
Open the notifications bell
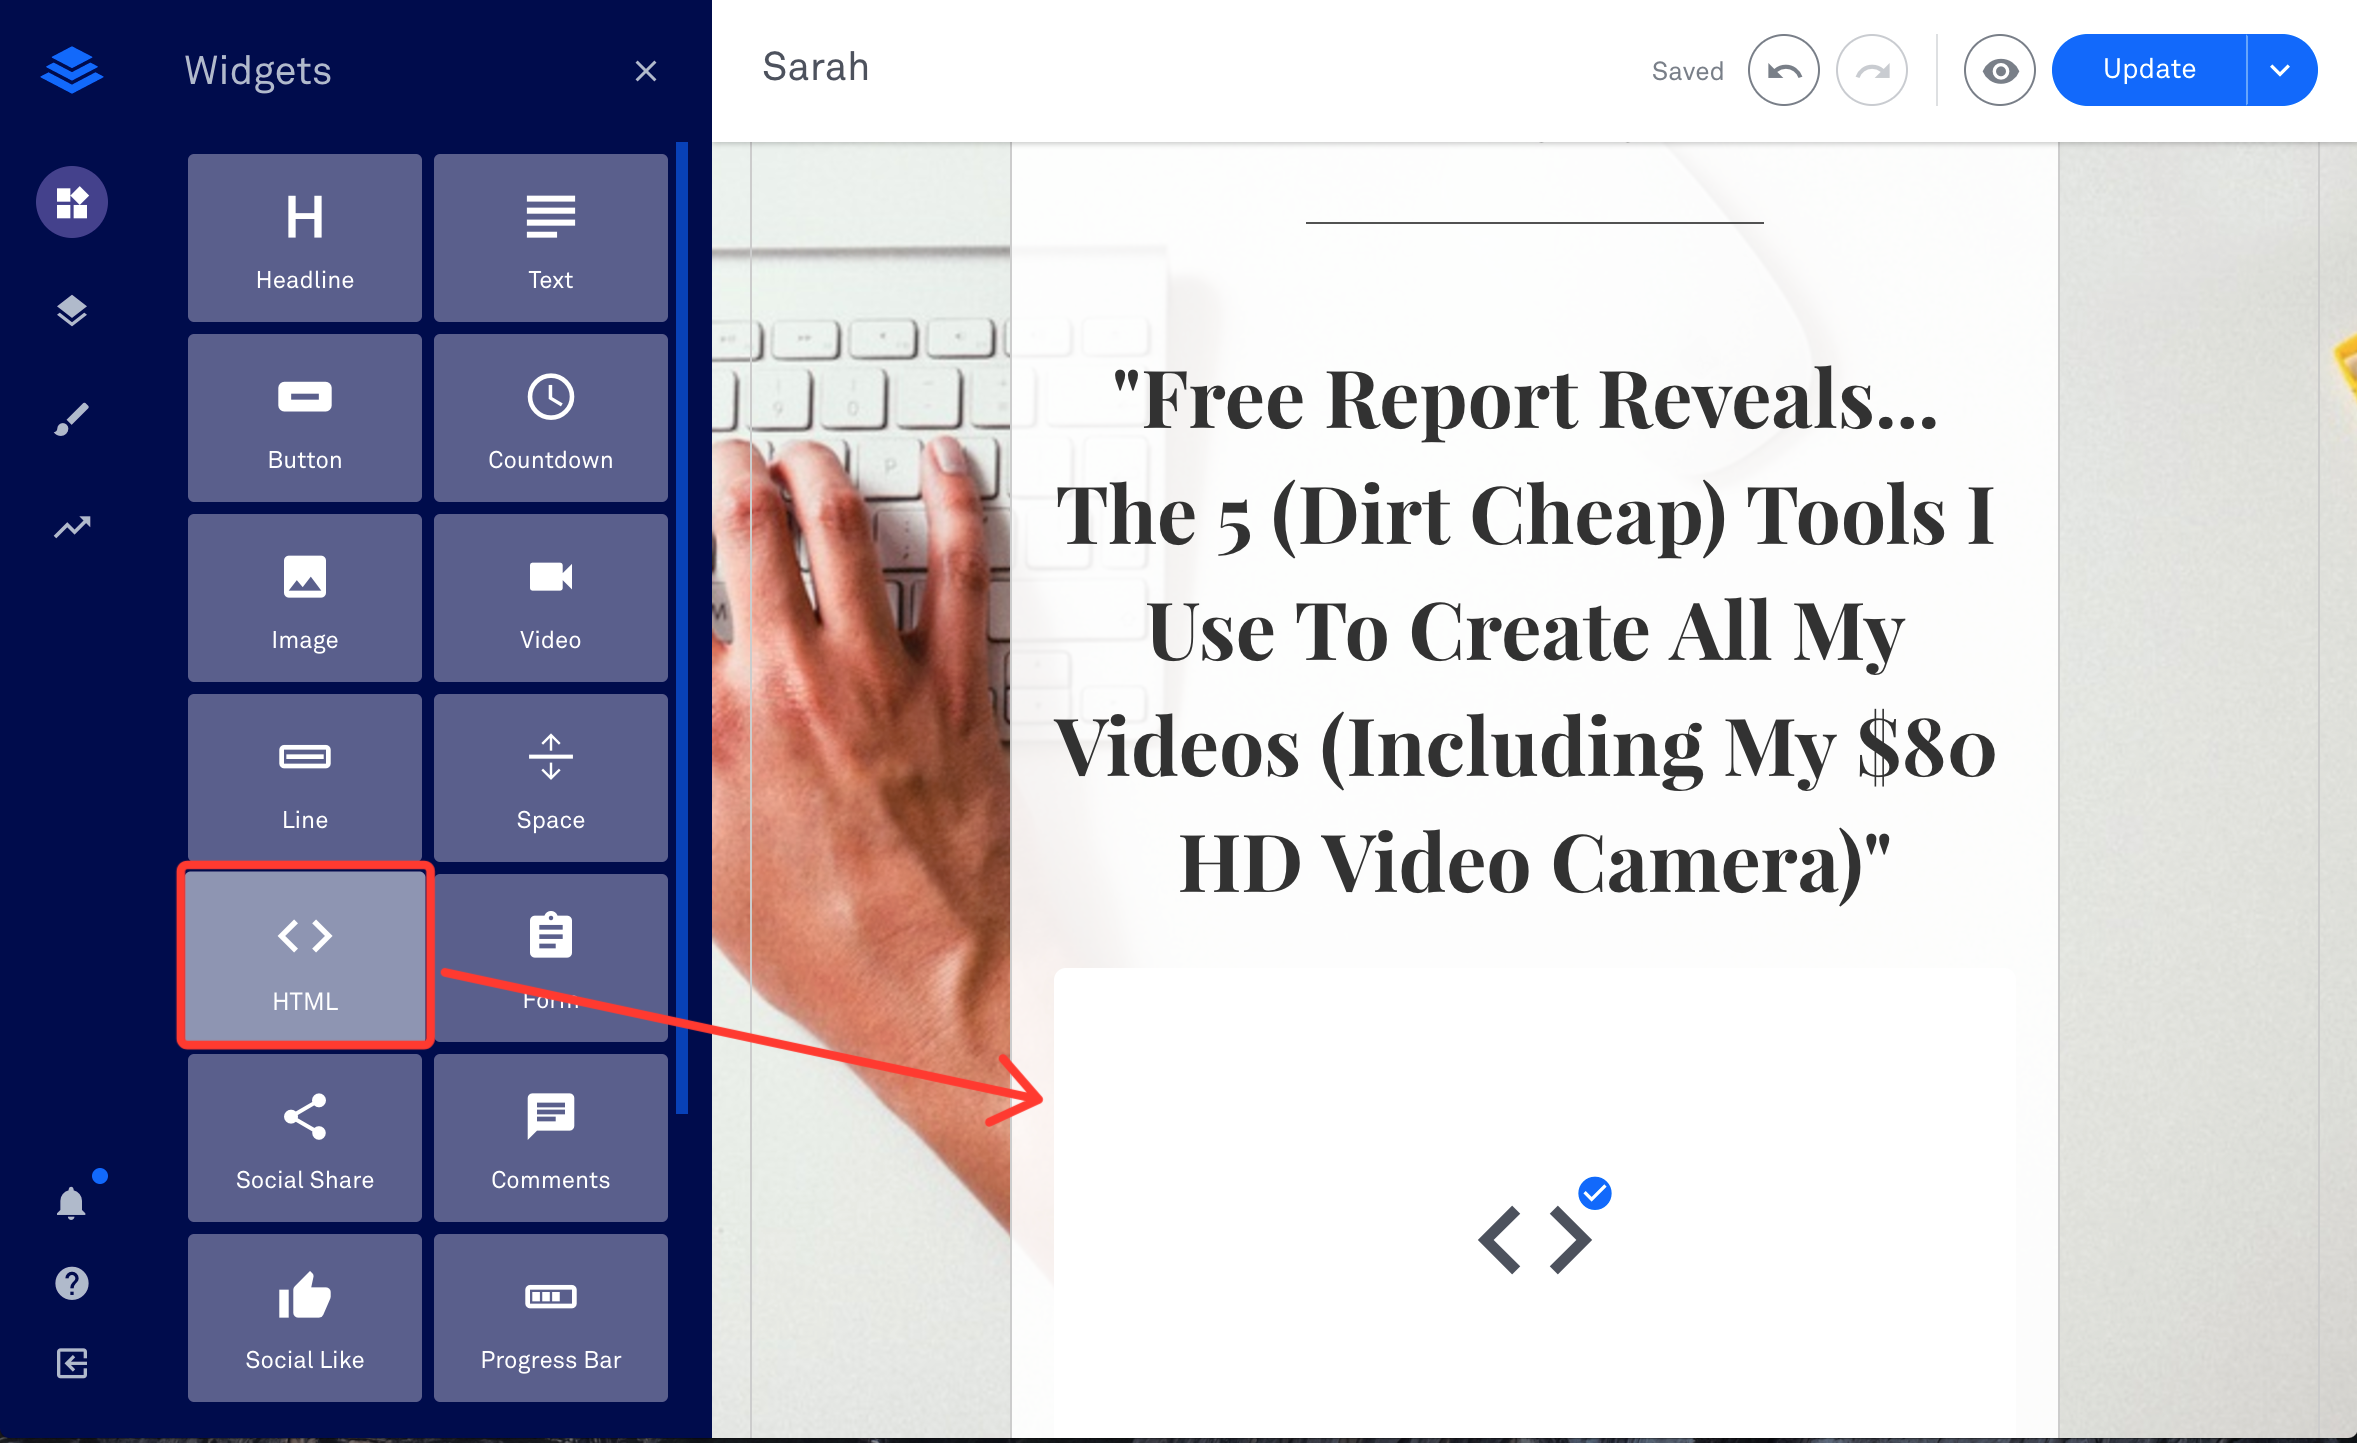[x=72, y=1202]
